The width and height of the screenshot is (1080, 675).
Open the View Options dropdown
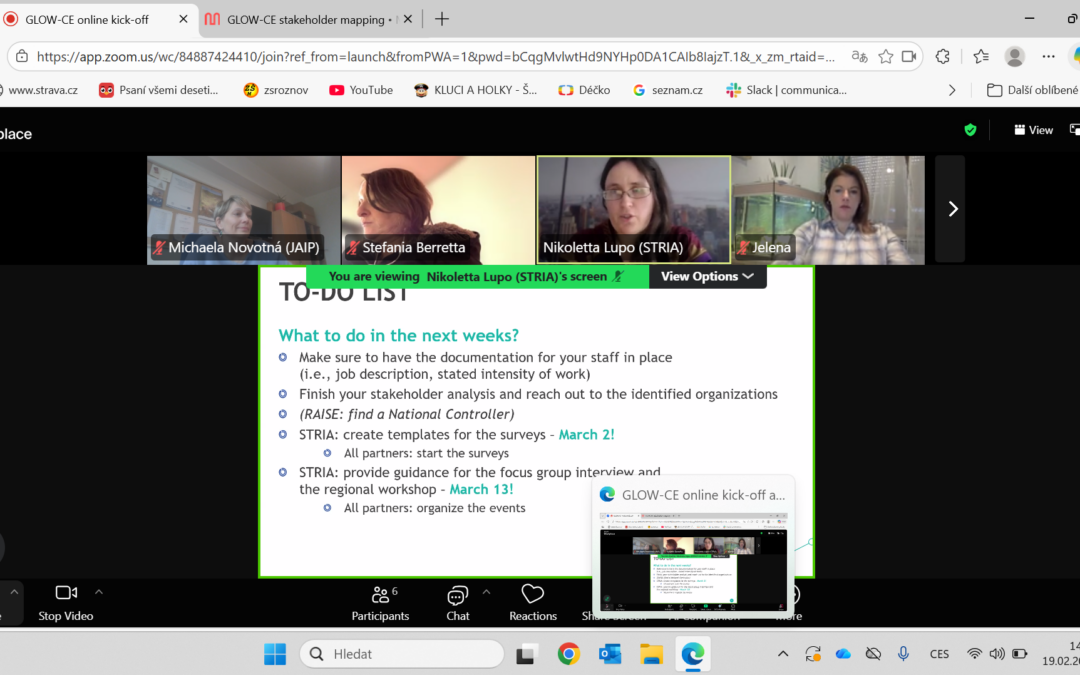[x=708, y=276]
